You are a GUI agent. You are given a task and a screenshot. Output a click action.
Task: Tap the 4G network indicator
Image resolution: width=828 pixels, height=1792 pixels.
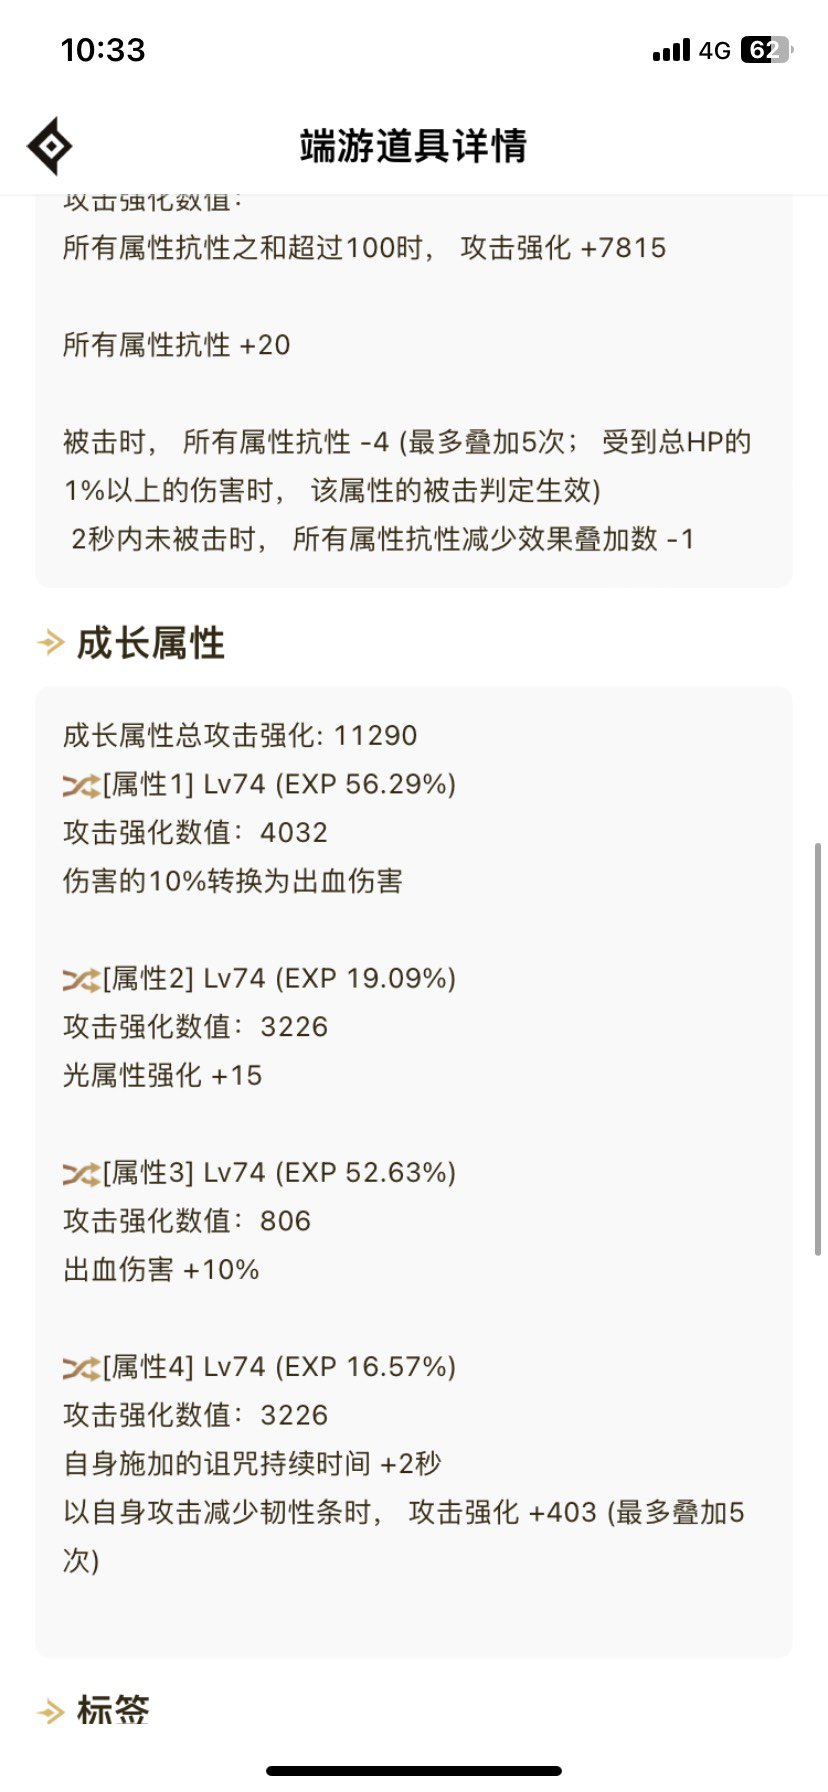(715, 50)
